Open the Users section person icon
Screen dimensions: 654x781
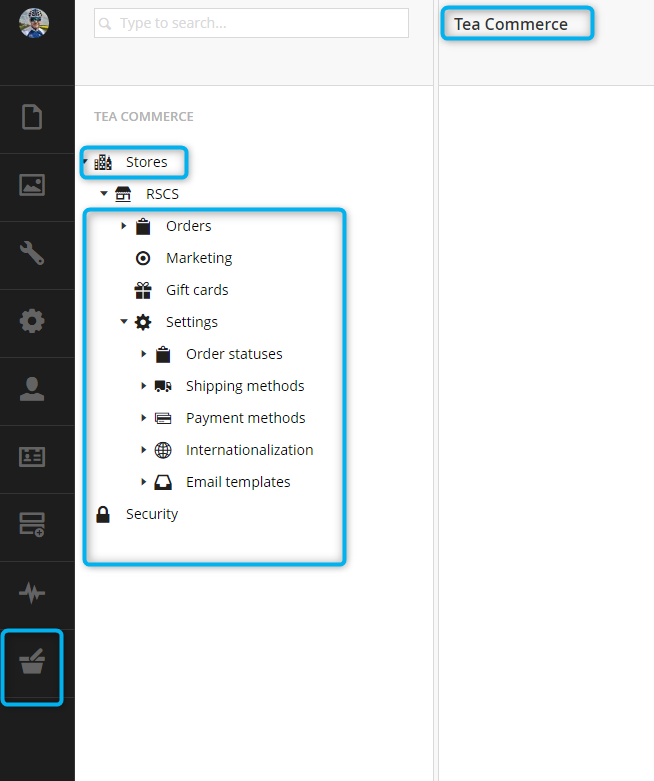(32, 389)
